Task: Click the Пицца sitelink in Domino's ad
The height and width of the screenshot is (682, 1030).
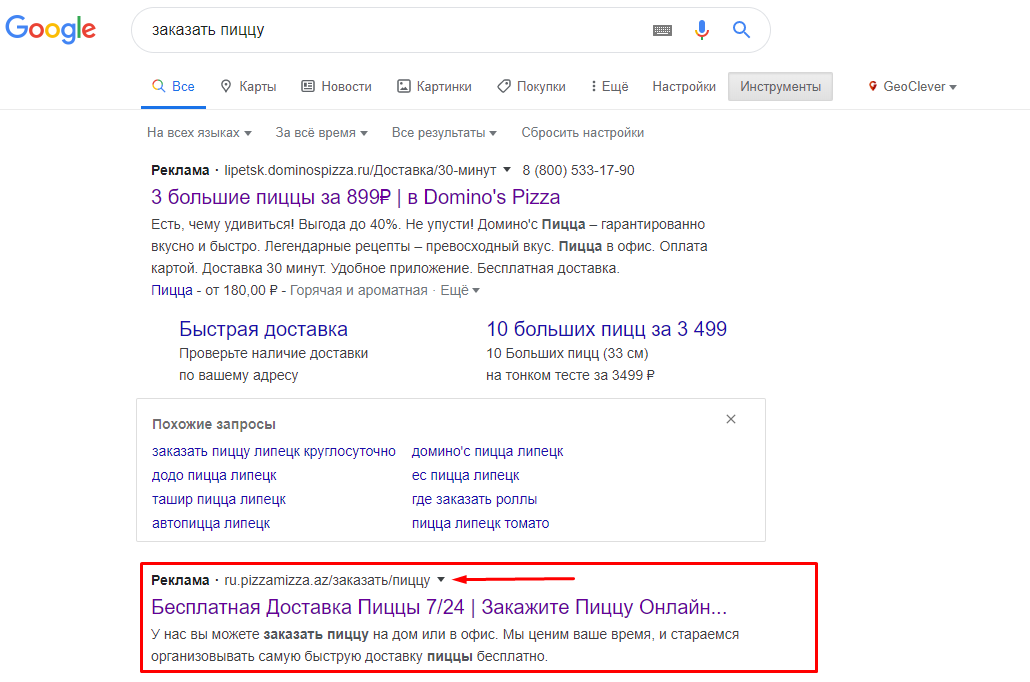Action: [x=172, y=290]
